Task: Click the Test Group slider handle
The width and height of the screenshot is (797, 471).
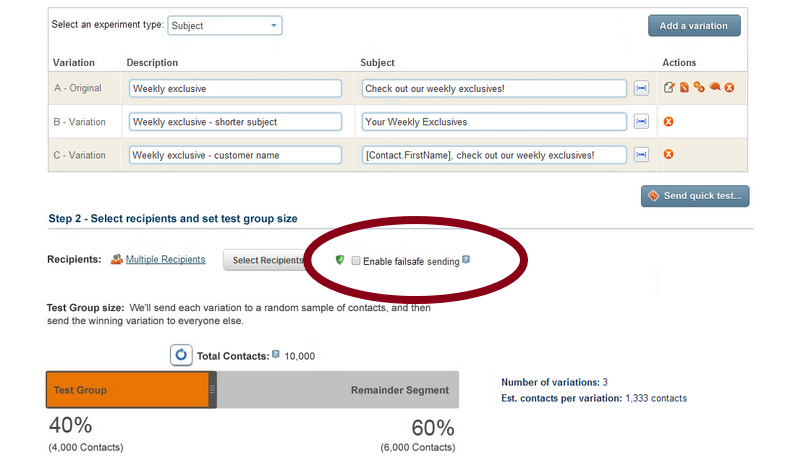Action: point(212,389)
